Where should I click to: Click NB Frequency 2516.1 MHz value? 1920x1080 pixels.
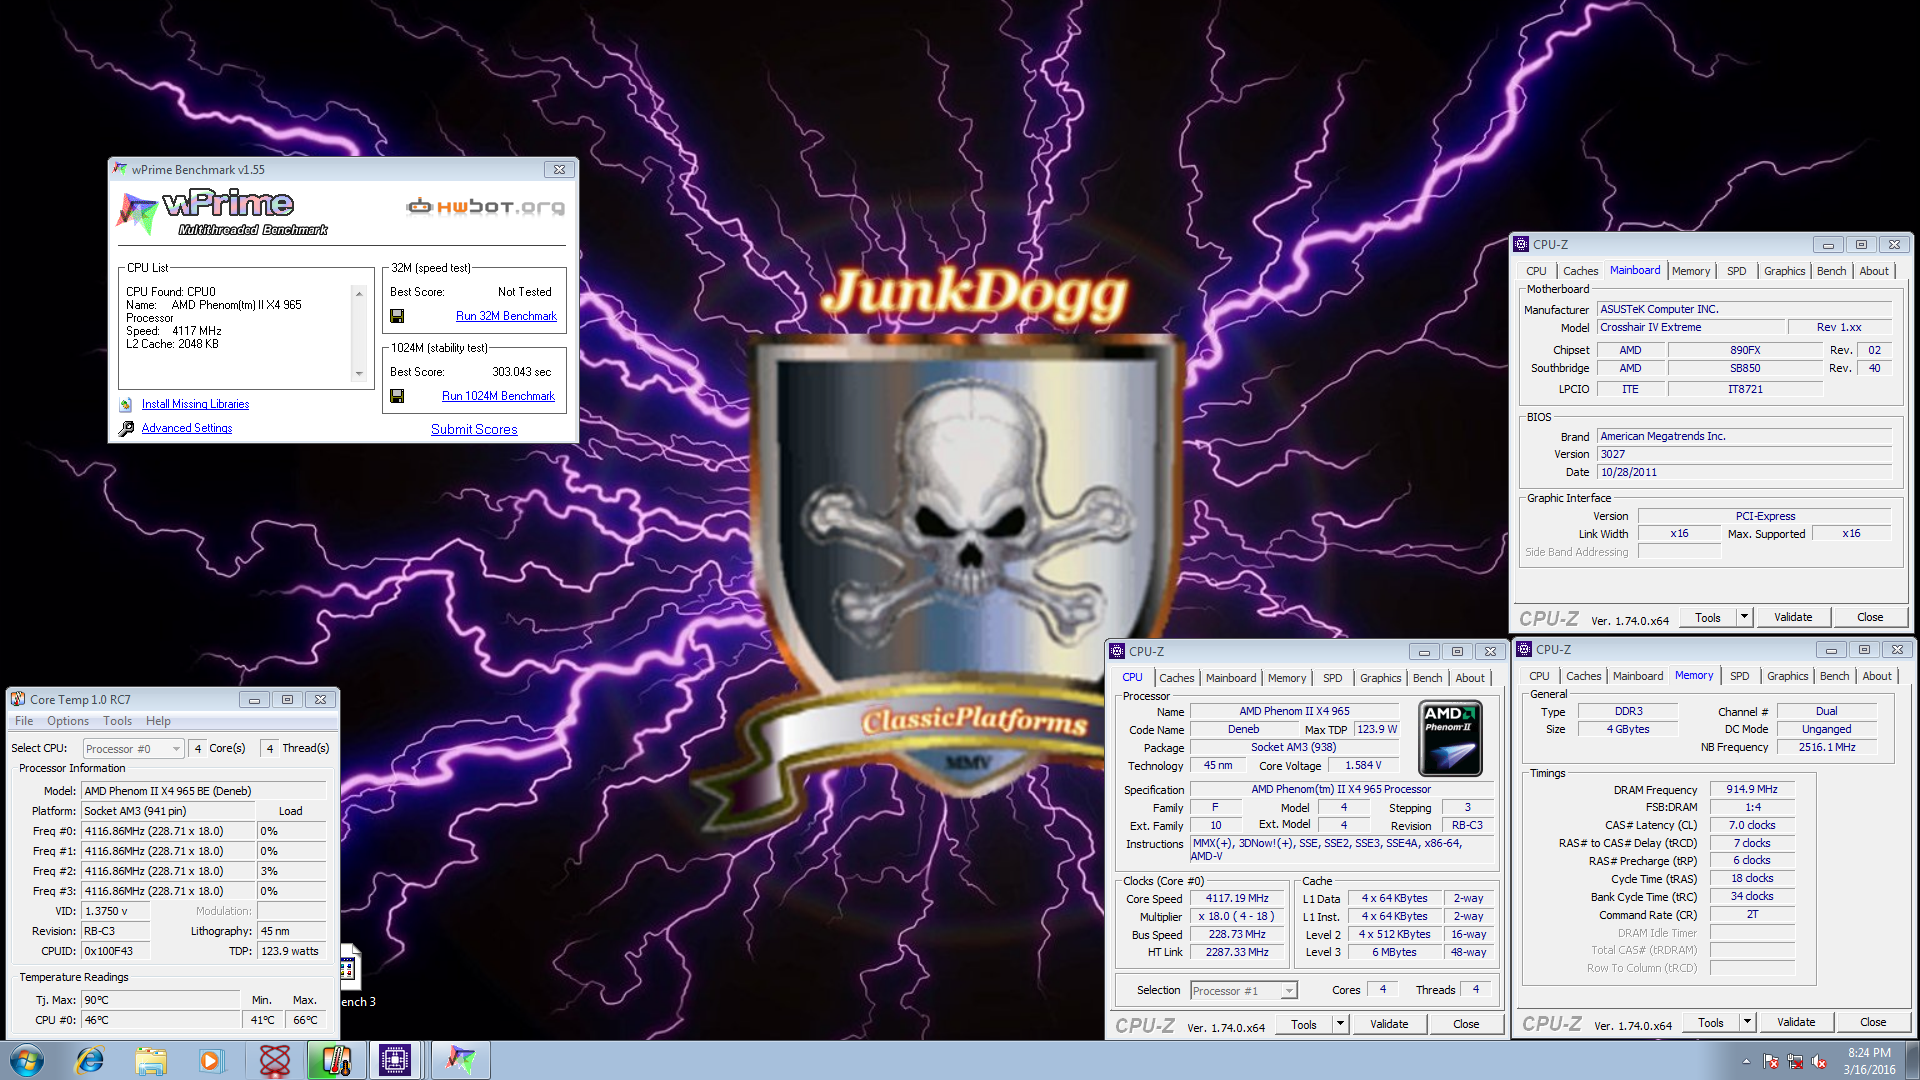1826,747
